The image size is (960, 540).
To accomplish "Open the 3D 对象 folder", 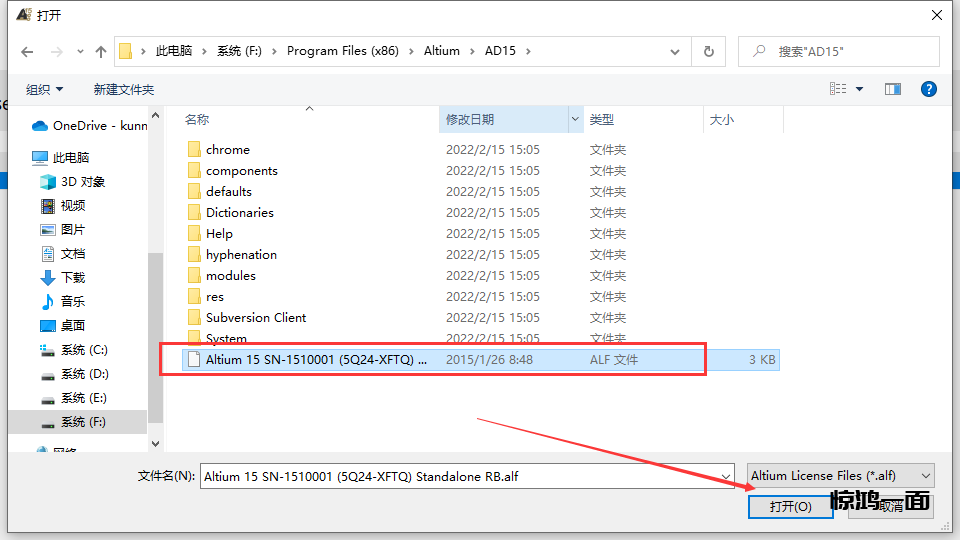I will (82, 182).
